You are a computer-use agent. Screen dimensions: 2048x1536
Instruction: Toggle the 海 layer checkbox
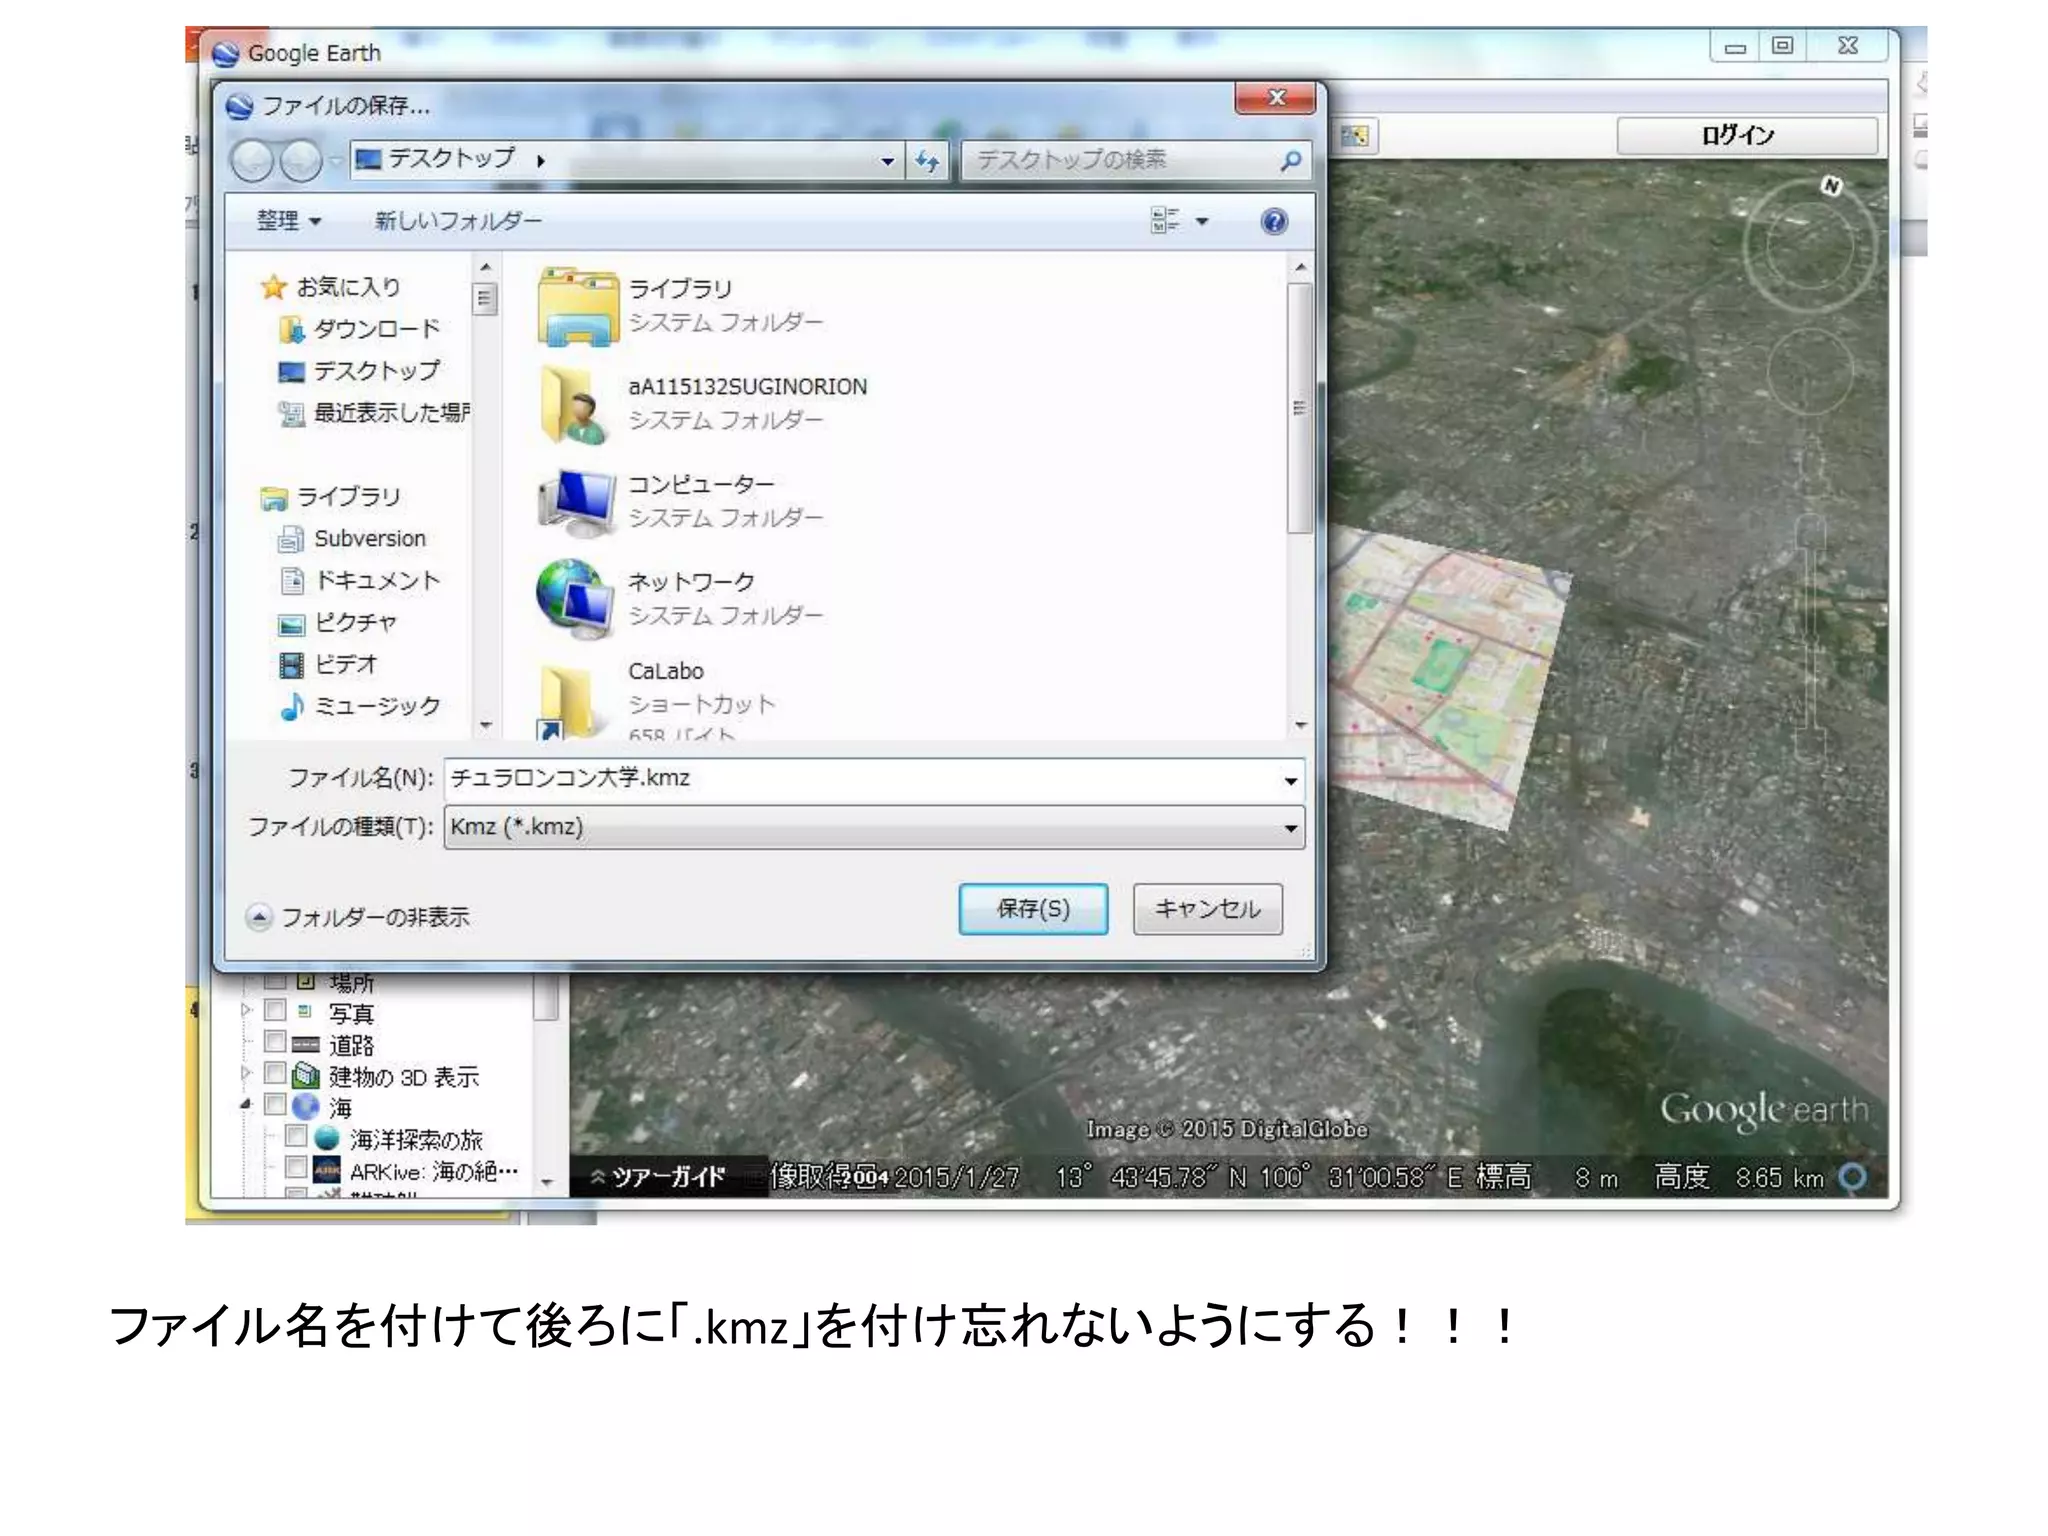tap(275, 1105)
